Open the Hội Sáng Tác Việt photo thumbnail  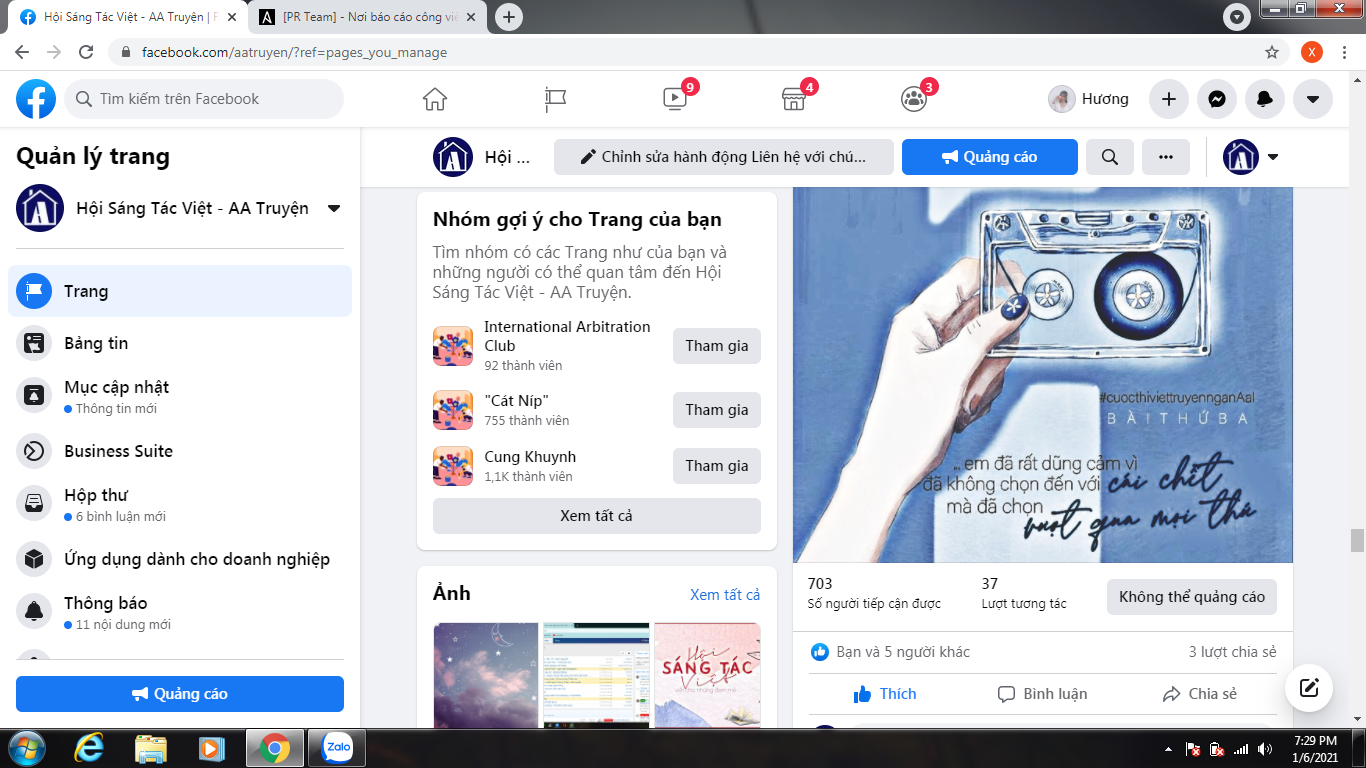(708, 675)
